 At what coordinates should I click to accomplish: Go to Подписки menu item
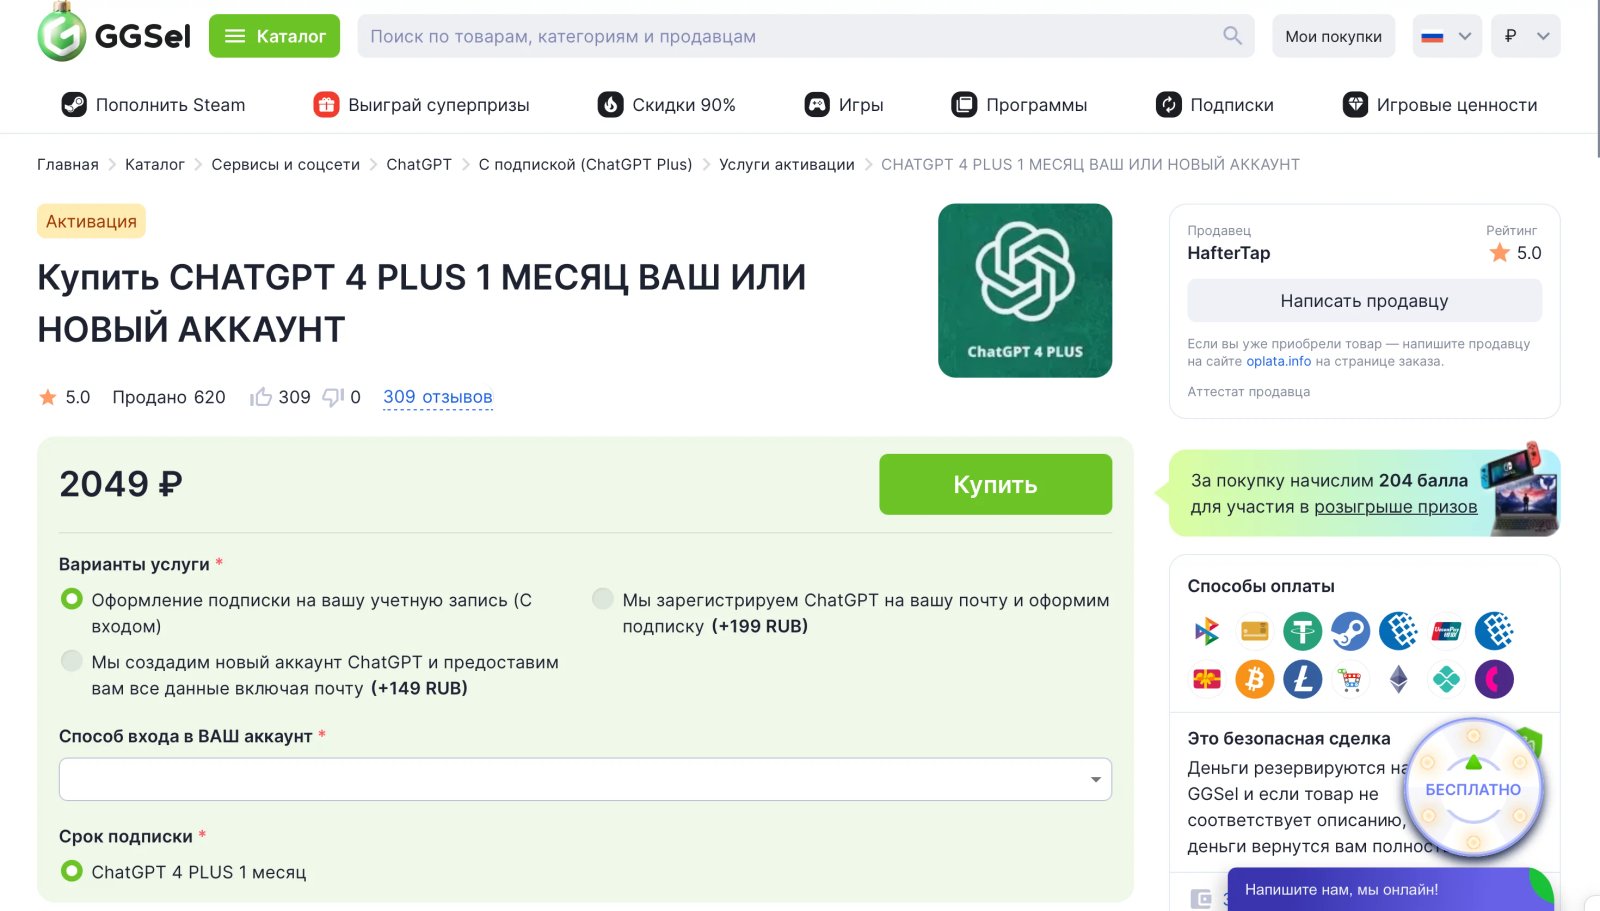[x=1214, y=105]
